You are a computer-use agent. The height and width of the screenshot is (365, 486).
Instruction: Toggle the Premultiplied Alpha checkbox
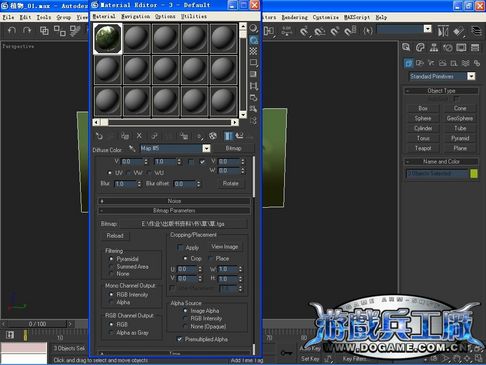180,339
